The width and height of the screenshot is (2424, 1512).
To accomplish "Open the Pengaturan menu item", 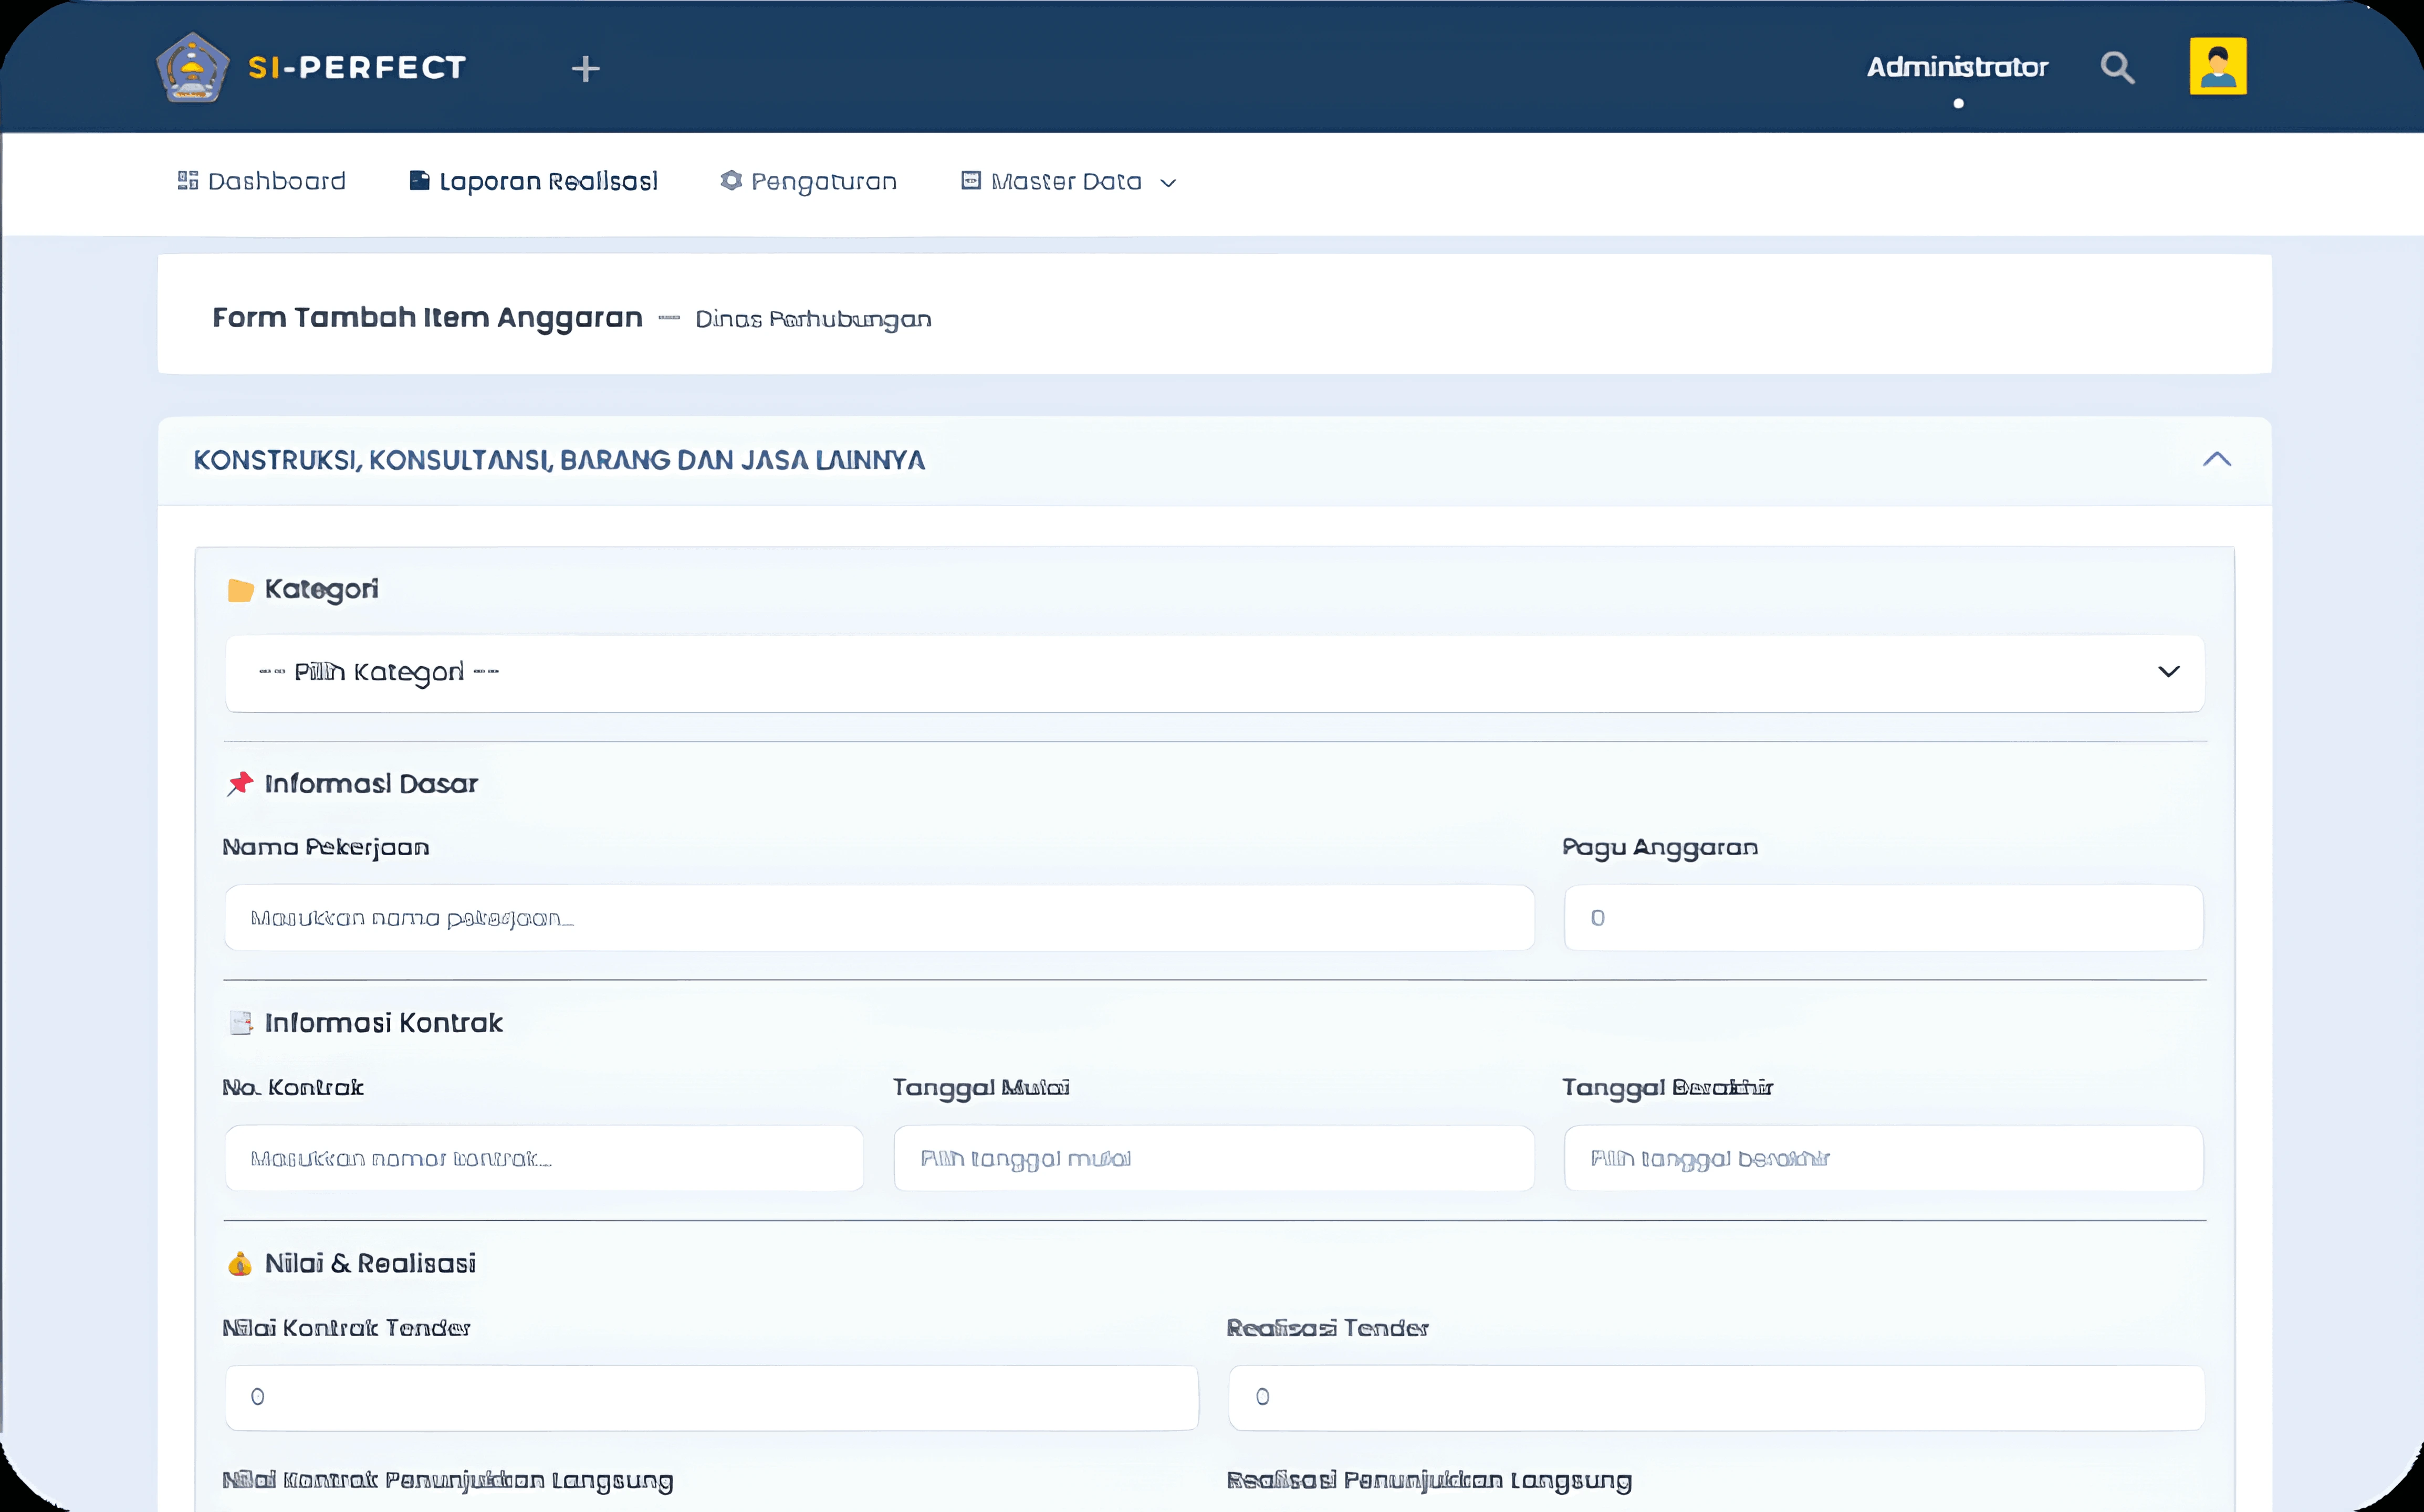I will tap(823, 181).
